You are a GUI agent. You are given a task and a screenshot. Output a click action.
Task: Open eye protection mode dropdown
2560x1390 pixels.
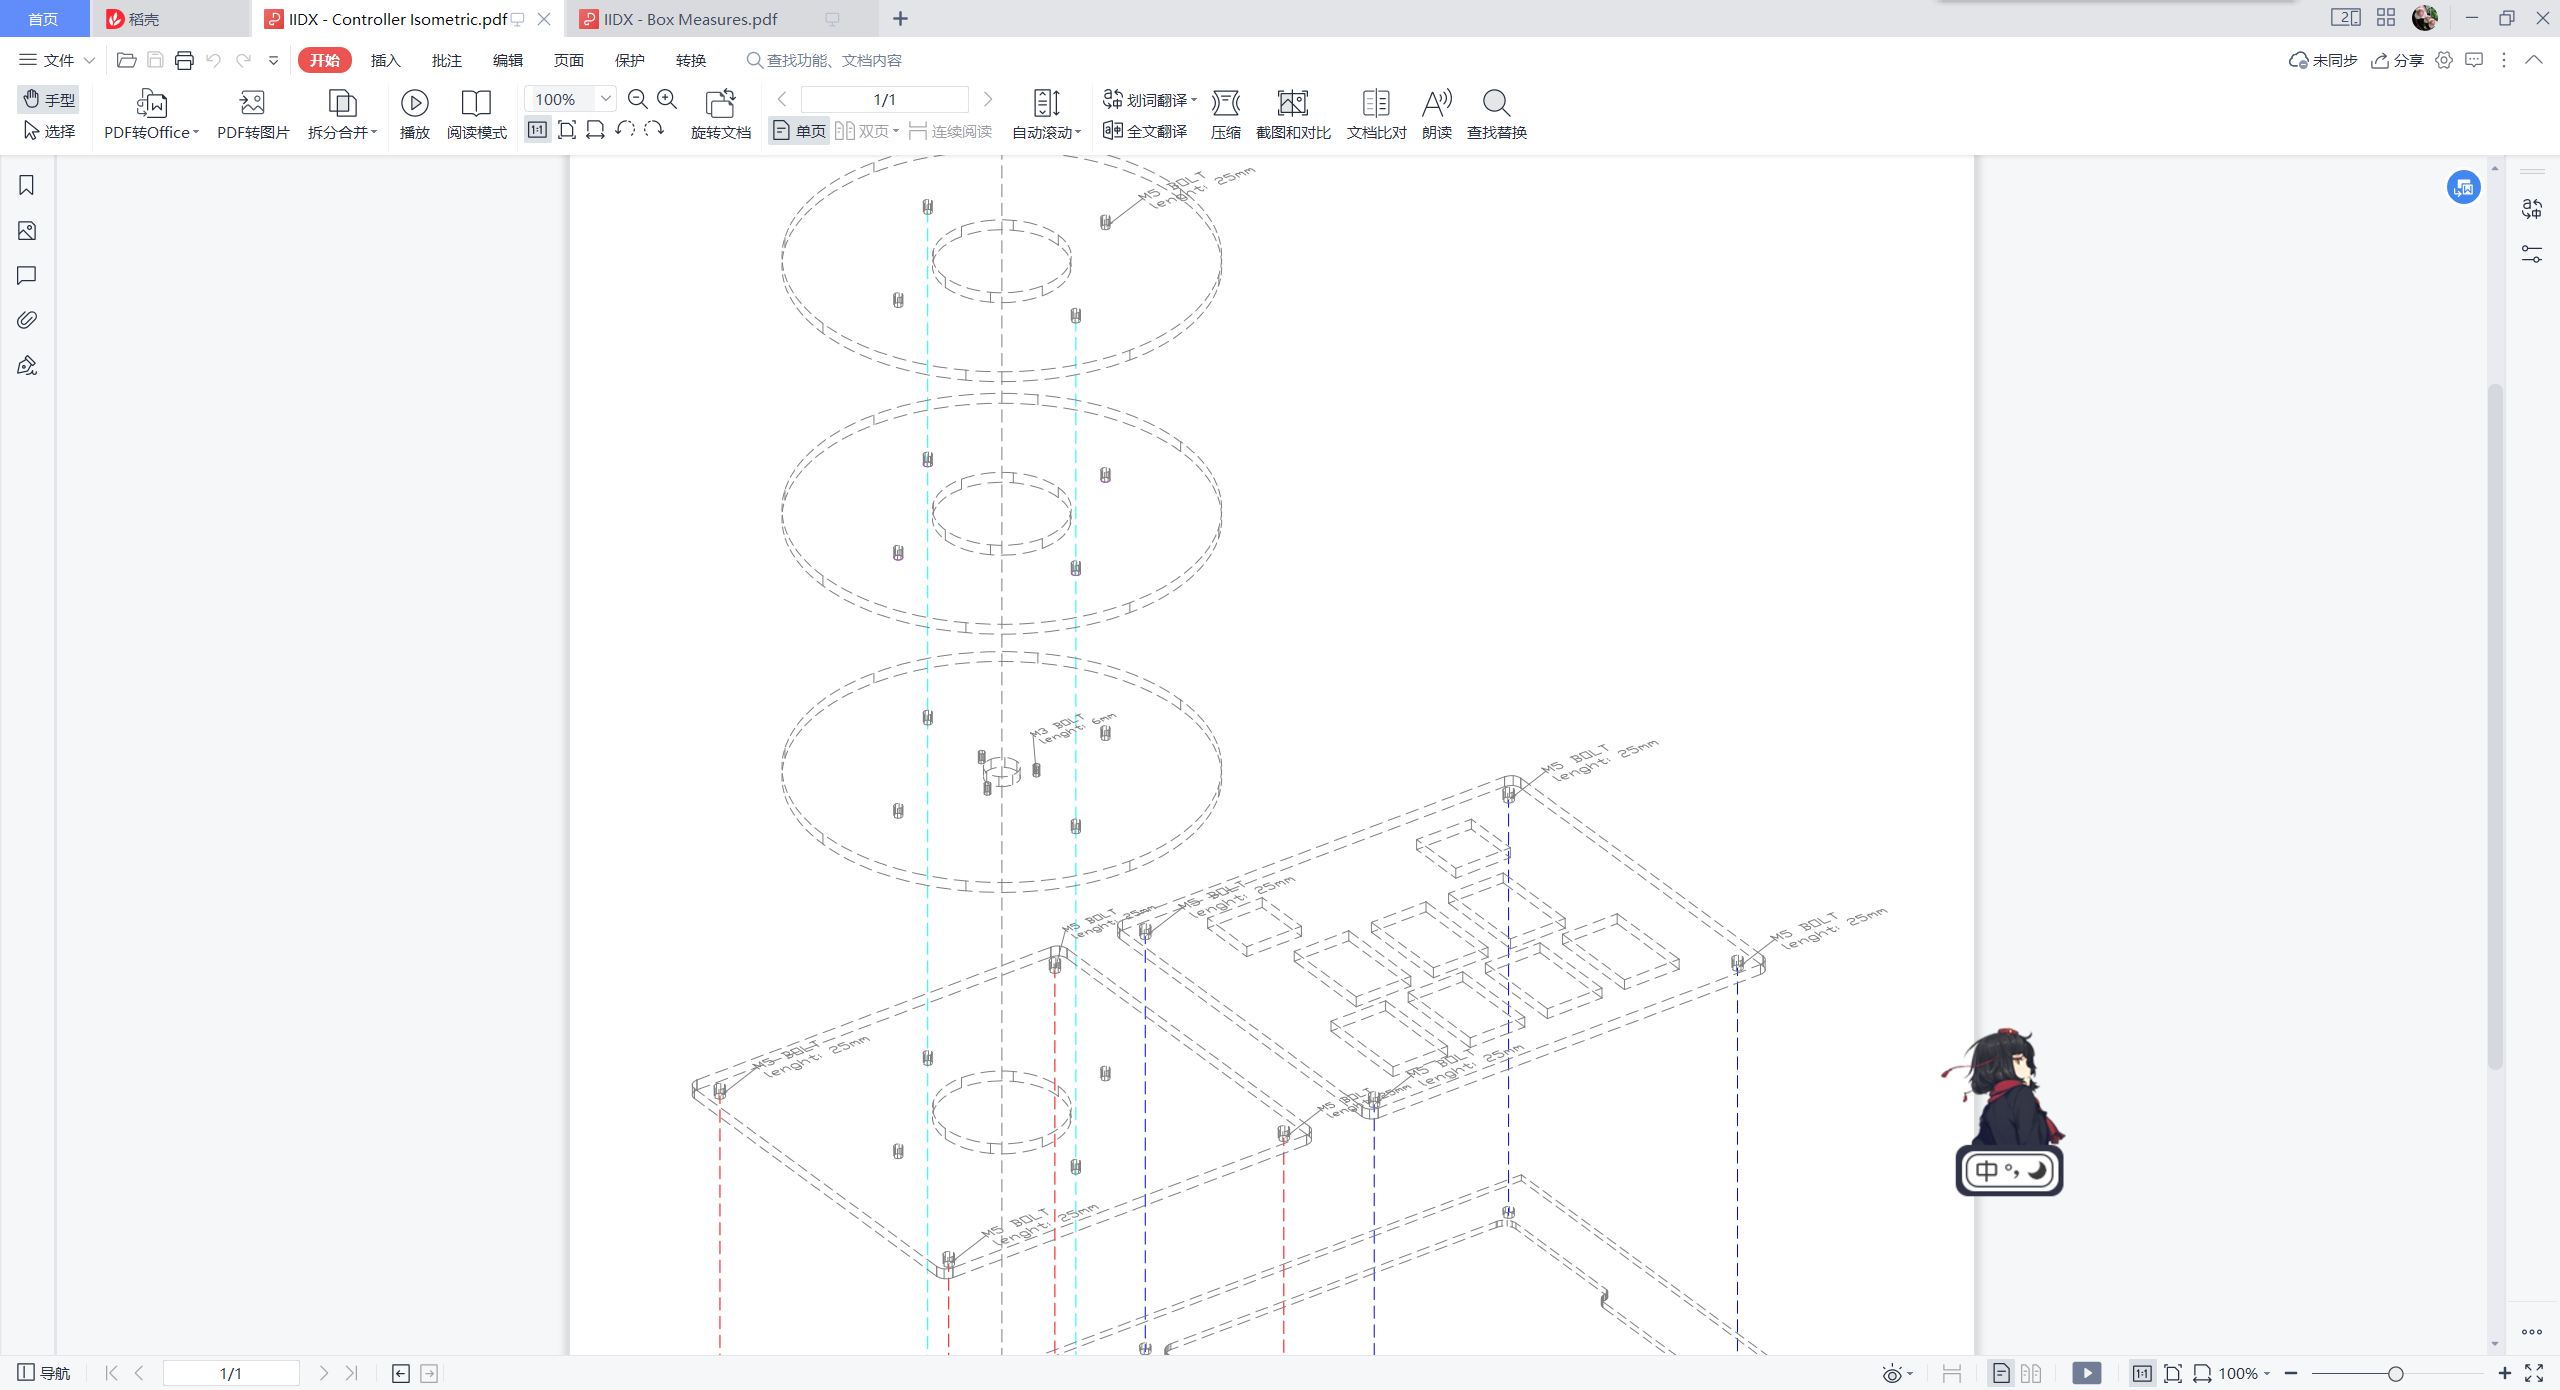[1897, 1373]
